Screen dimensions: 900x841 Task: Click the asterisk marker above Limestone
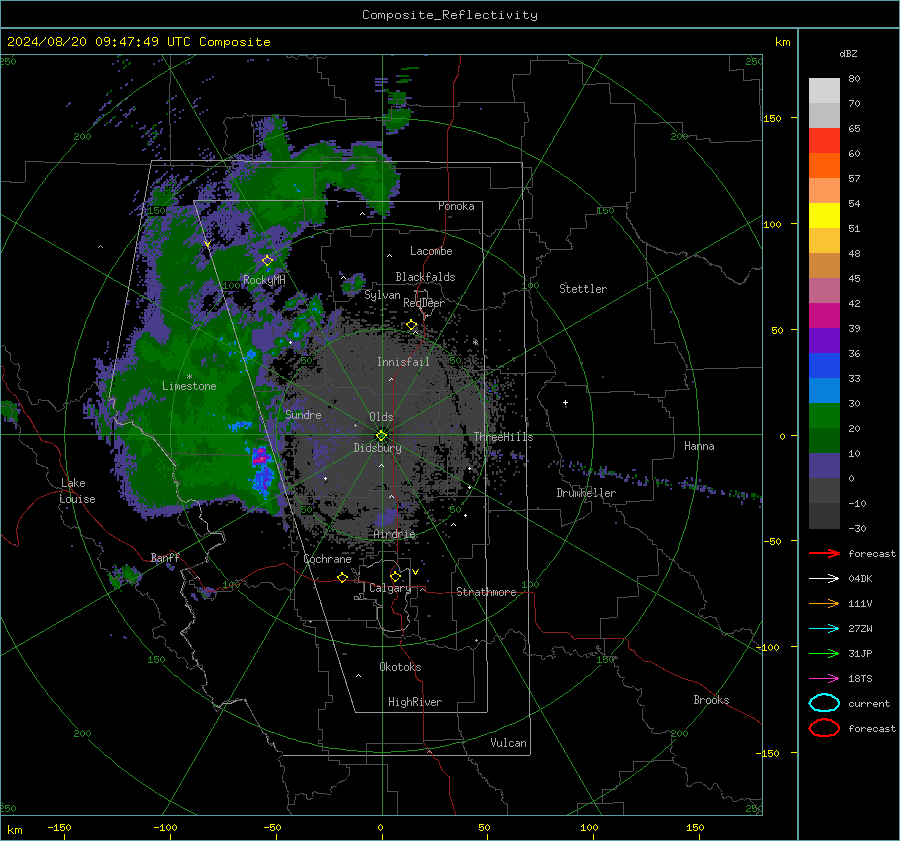coord(189,377)
